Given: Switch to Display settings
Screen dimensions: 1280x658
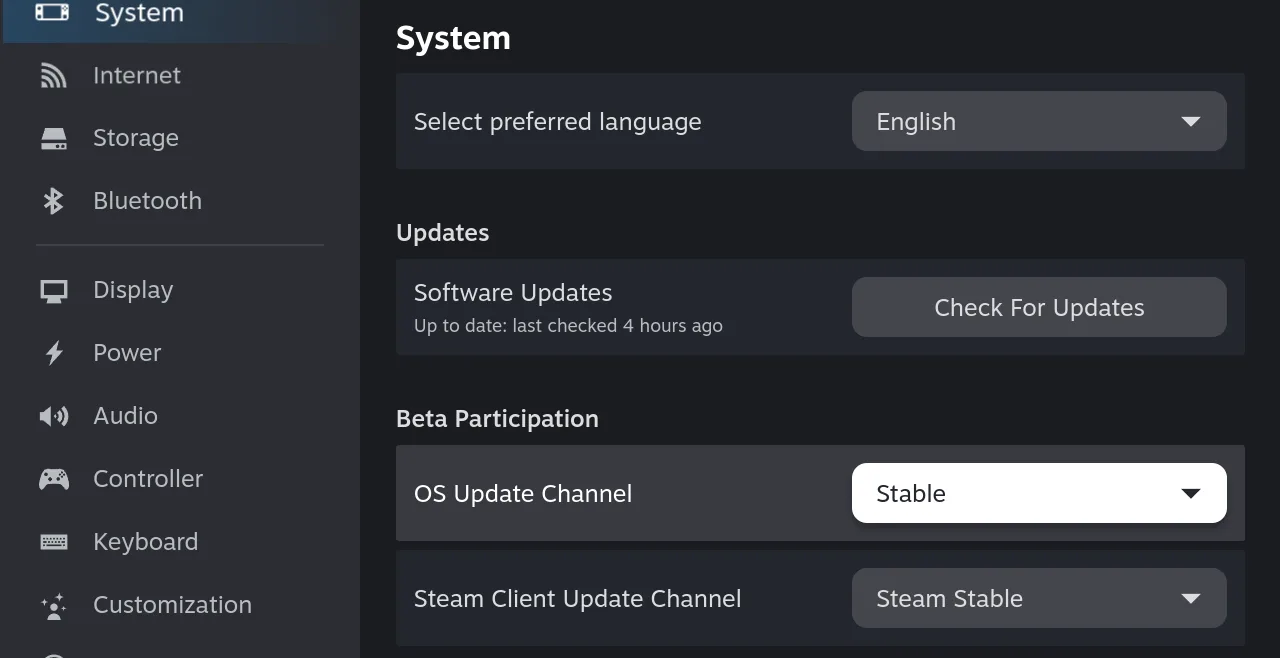Looking at the screenshot, I should pyautogui.click(x=180, y=290).
